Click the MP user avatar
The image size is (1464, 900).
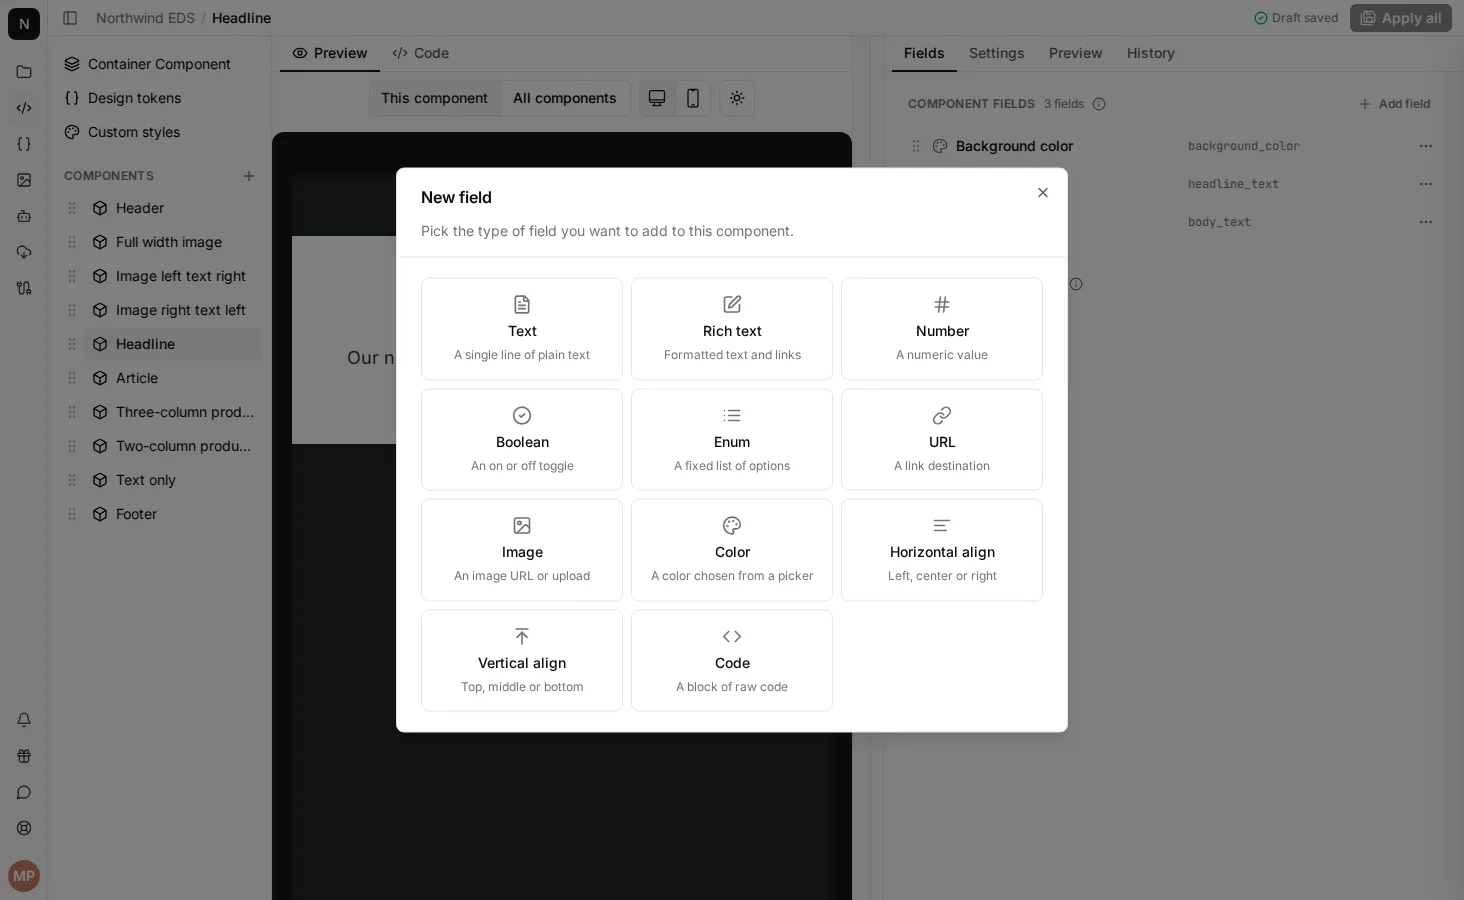pos(24,876)
